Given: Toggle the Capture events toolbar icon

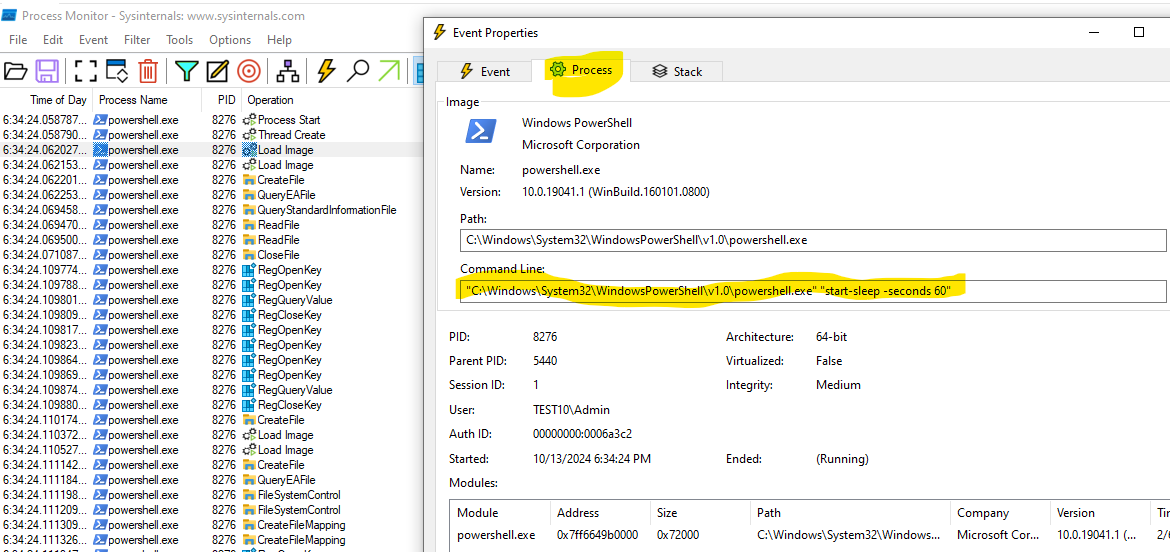Looking at the screenshot, I should (x=86, y=71).
